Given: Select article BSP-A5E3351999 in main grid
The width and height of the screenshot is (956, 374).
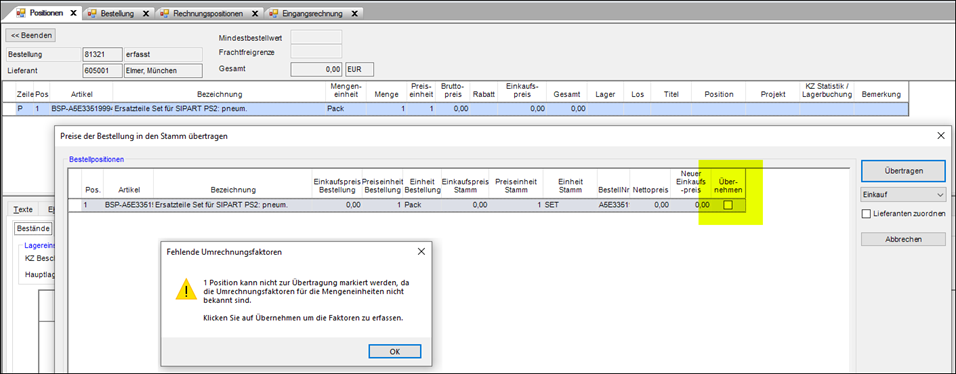Looking at the screenshot, I should tap(82, 109).
